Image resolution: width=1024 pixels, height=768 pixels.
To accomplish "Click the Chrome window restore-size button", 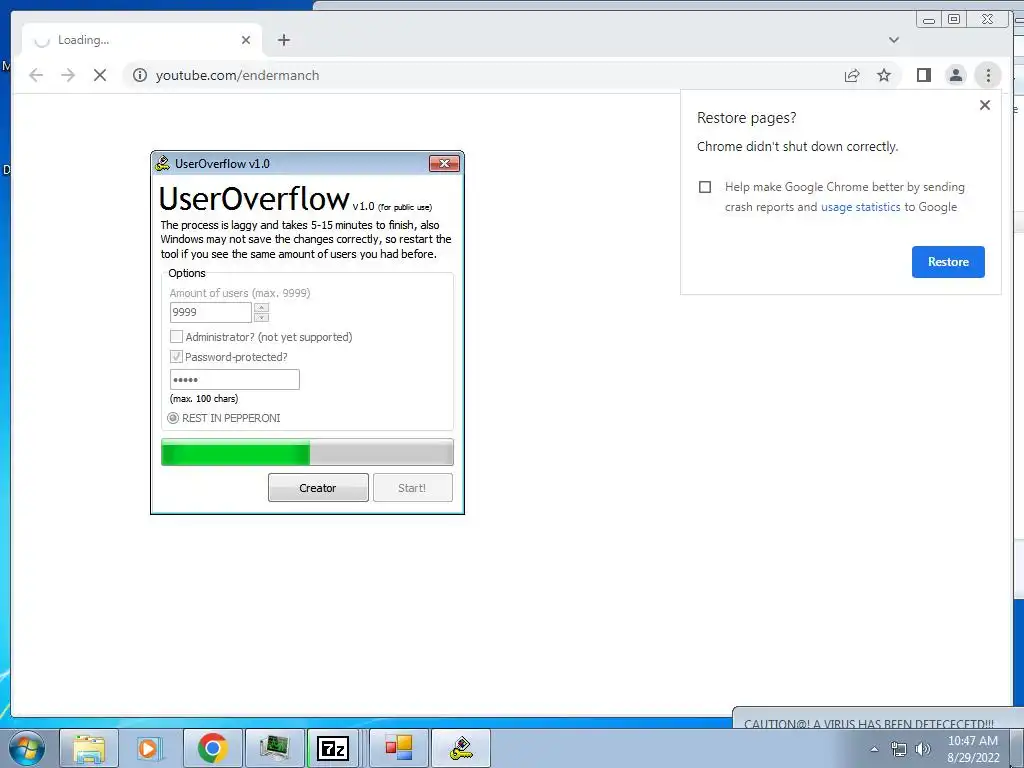I will click(953, 20).
